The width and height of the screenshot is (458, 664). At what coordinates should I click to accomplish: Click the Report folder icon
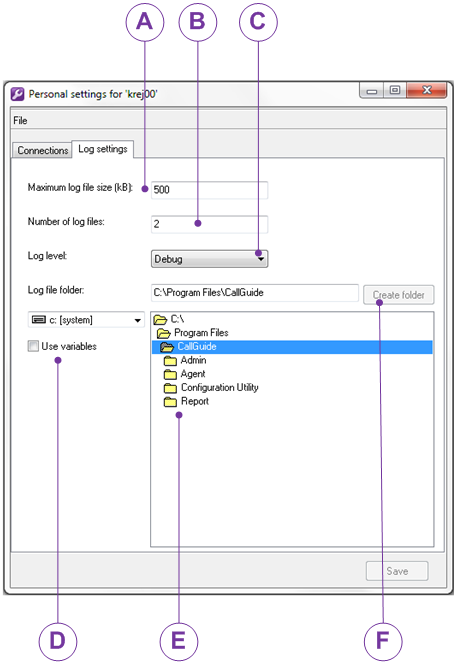tap(170, 401)
